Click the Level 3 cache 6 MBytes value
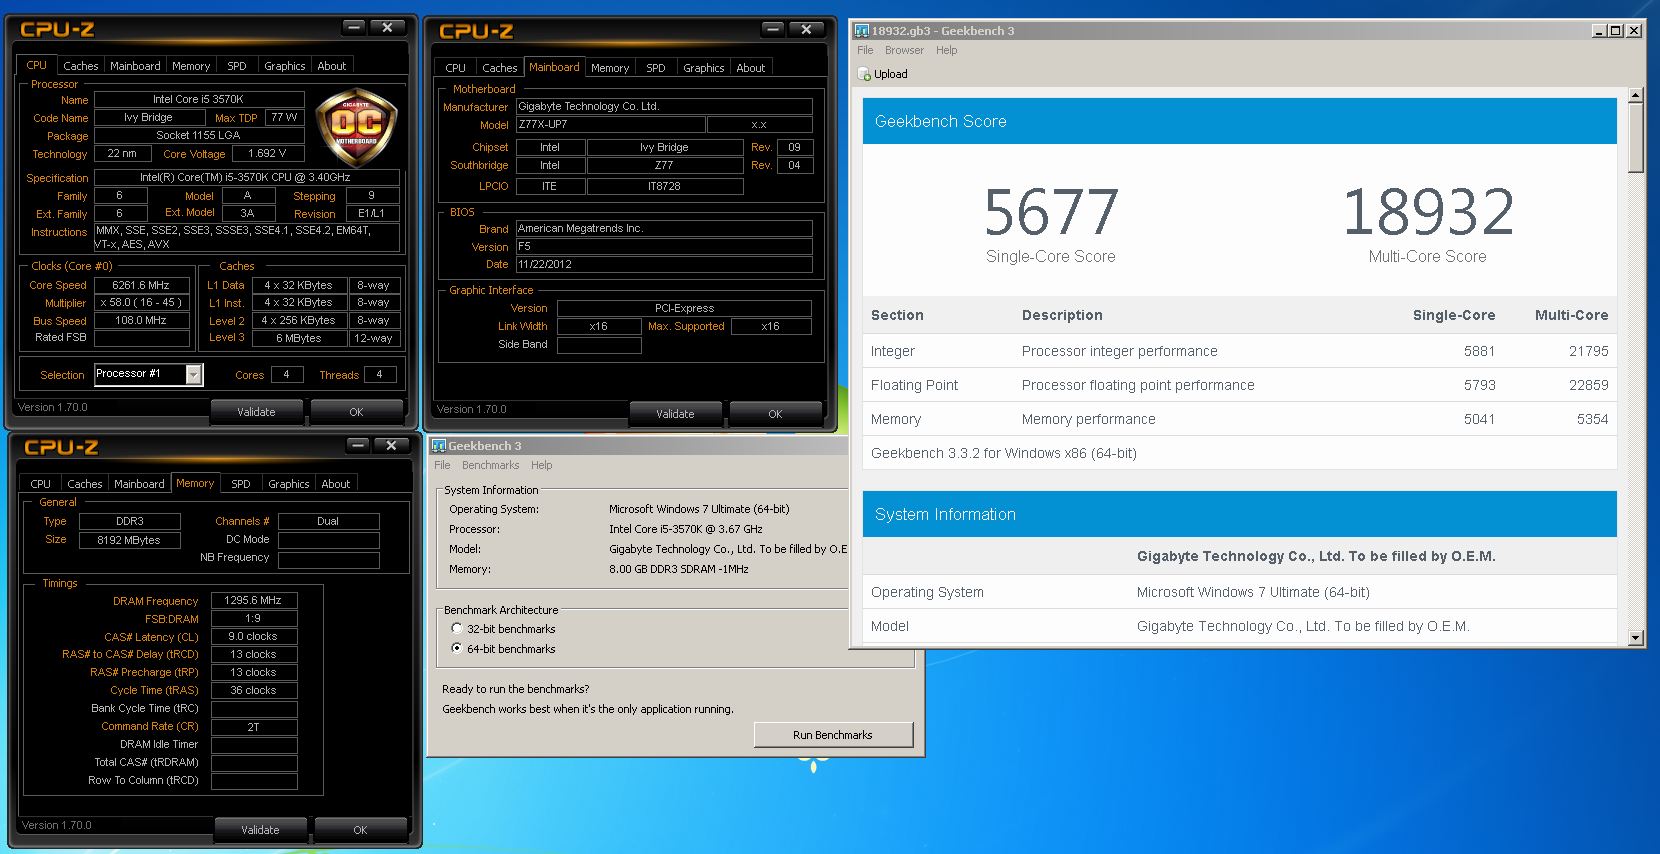 pyautogui.click(x=299, y=339)
